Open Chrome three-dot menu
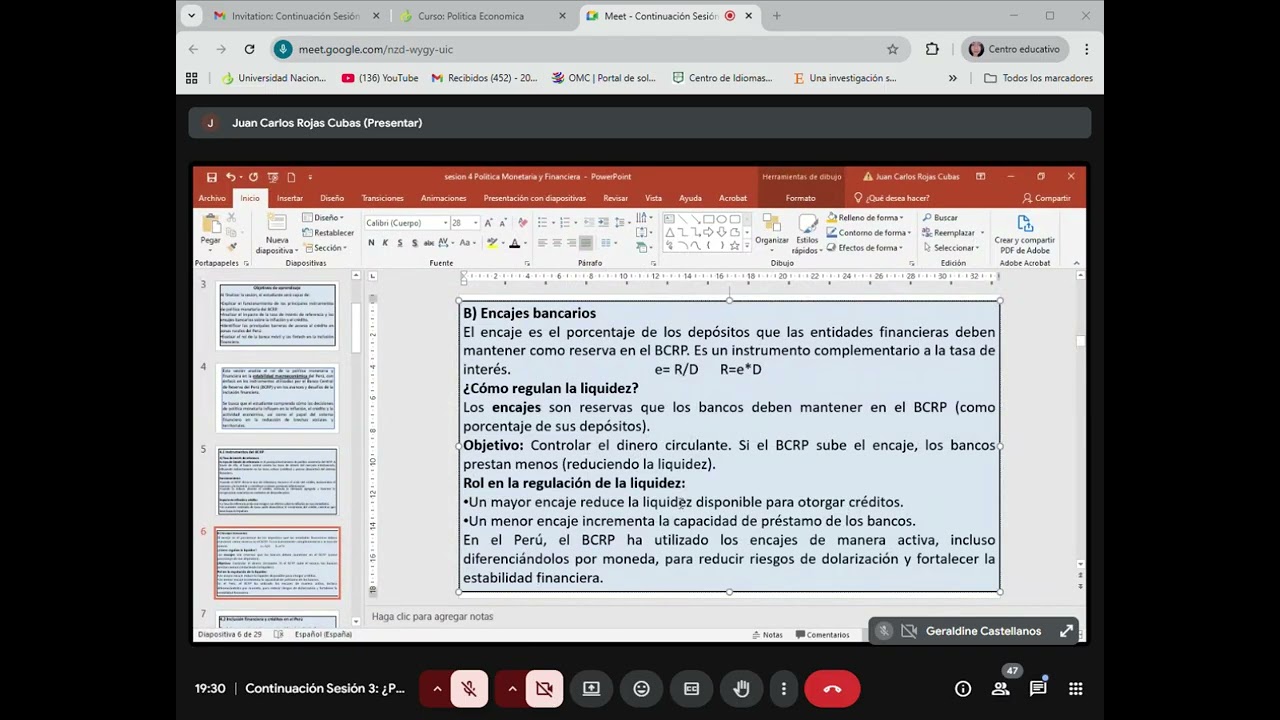Viewport: 1280px width, 720px height. point(1086,49)
